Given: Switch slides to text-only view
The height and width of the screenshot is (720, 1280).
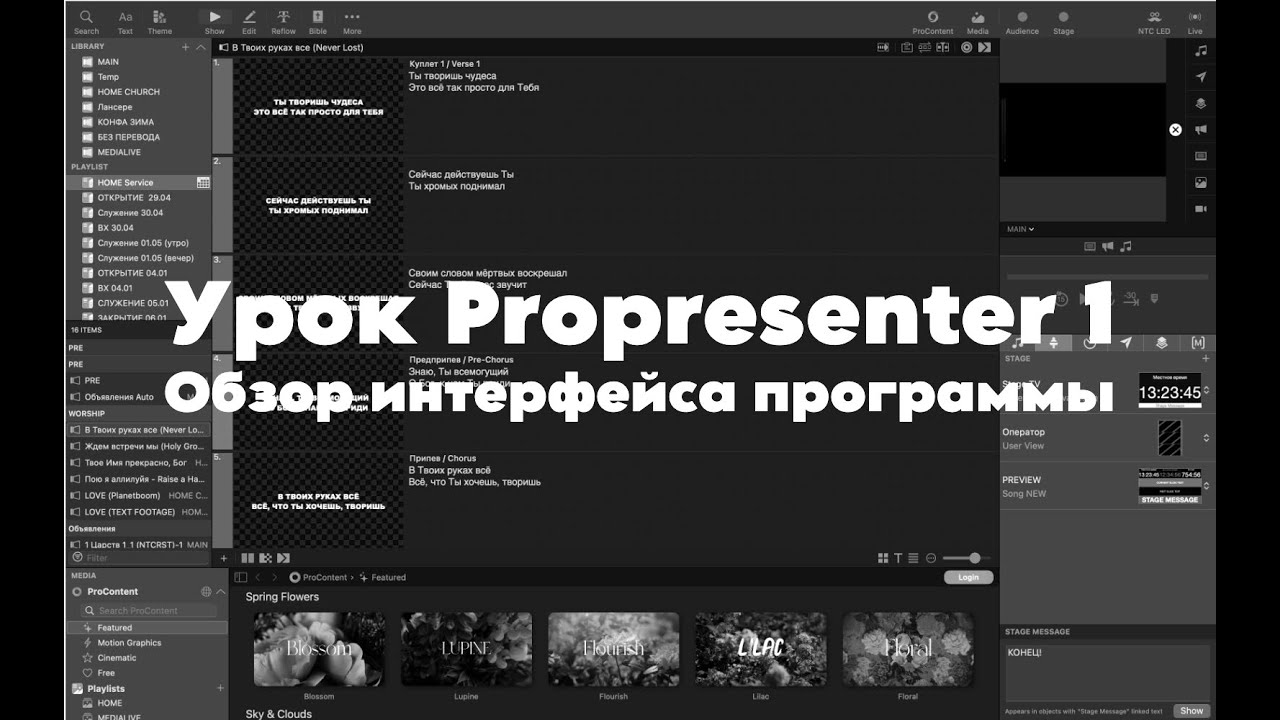Looking at the screenshot, I should click(898, 558).
